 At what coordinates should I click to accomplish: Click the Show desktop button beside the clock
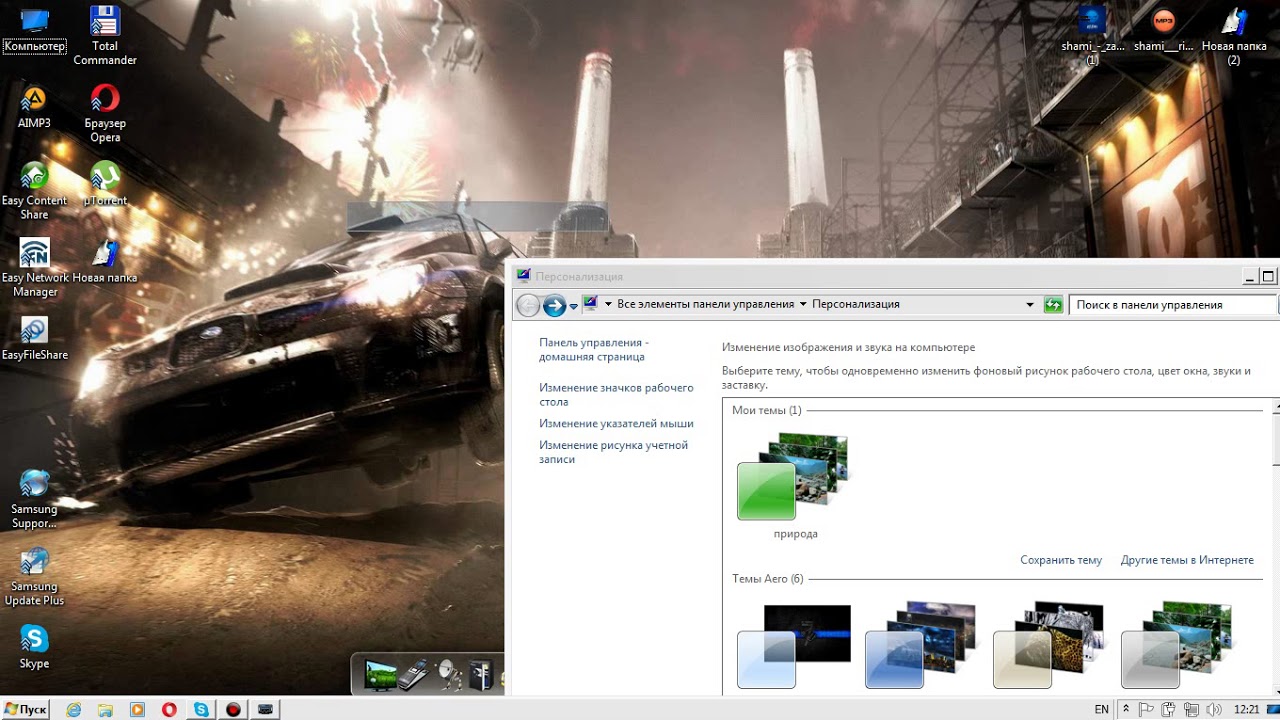(1274, 709)
